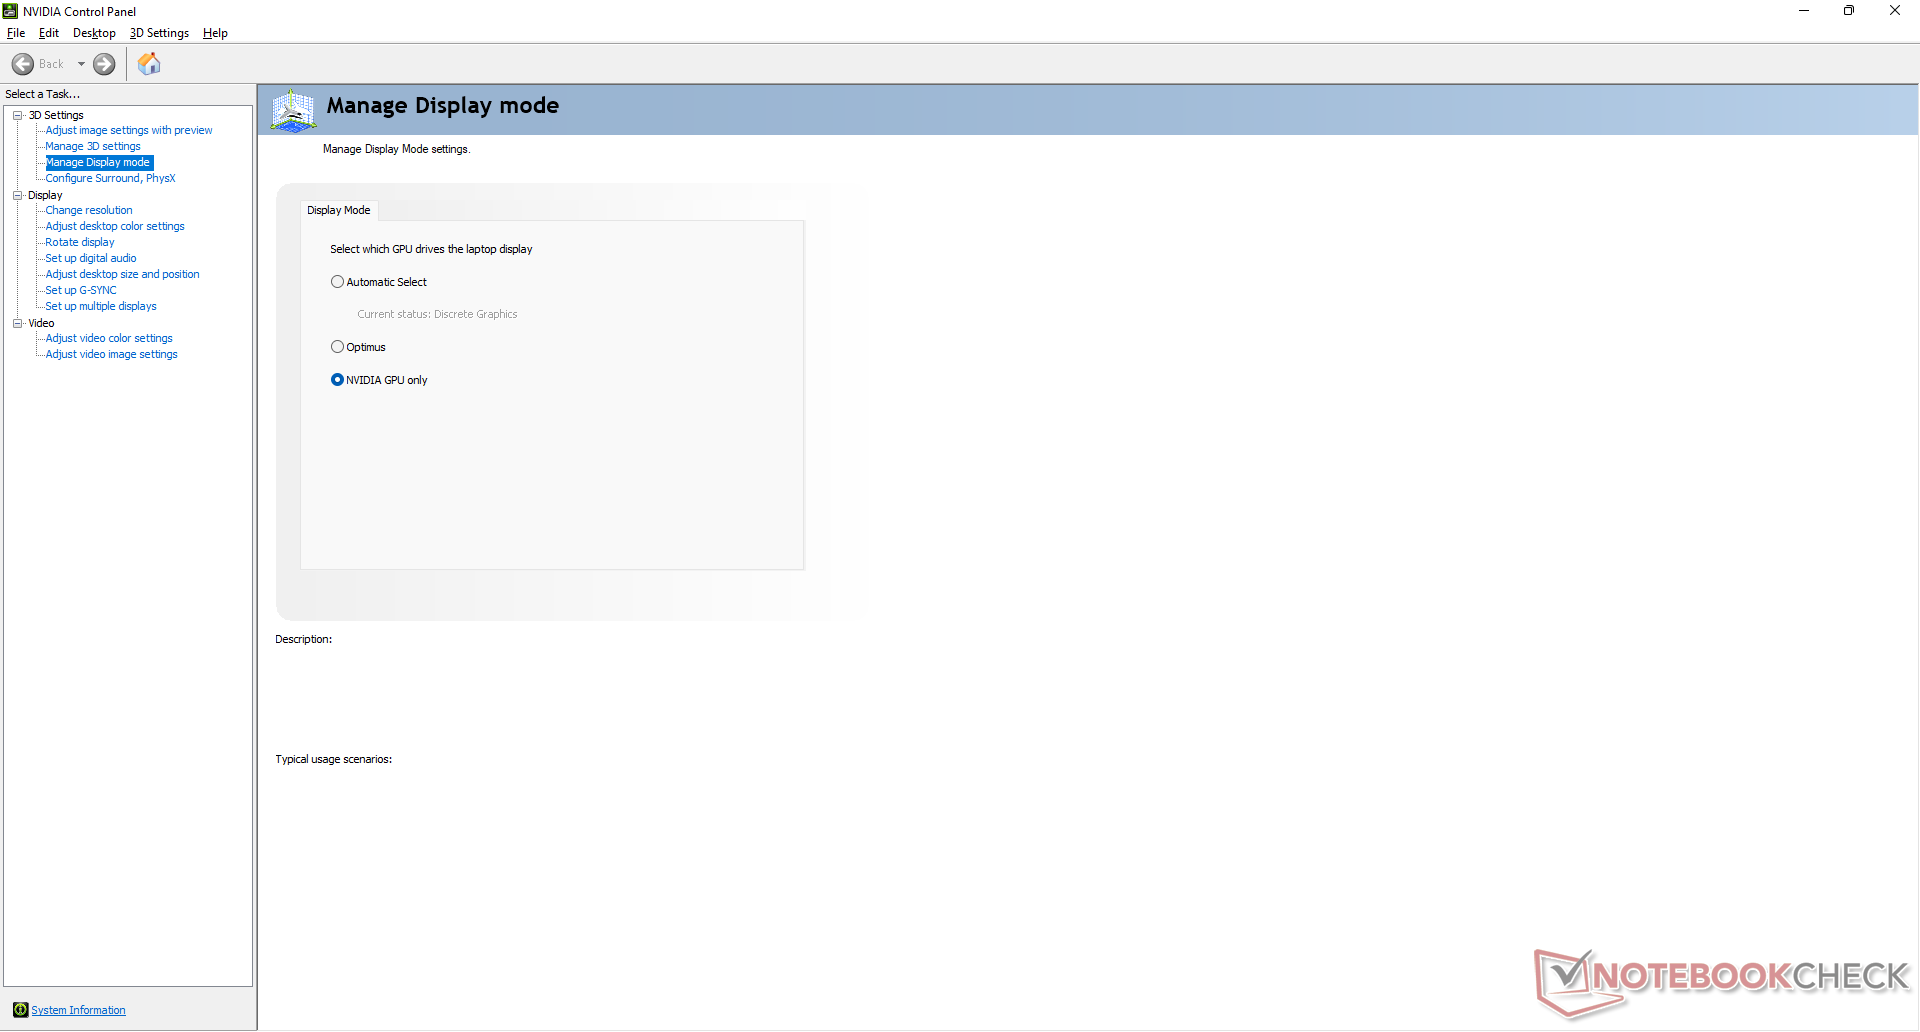Open the Help menu
The image size is (1920, 1032).
coord(215,33)
